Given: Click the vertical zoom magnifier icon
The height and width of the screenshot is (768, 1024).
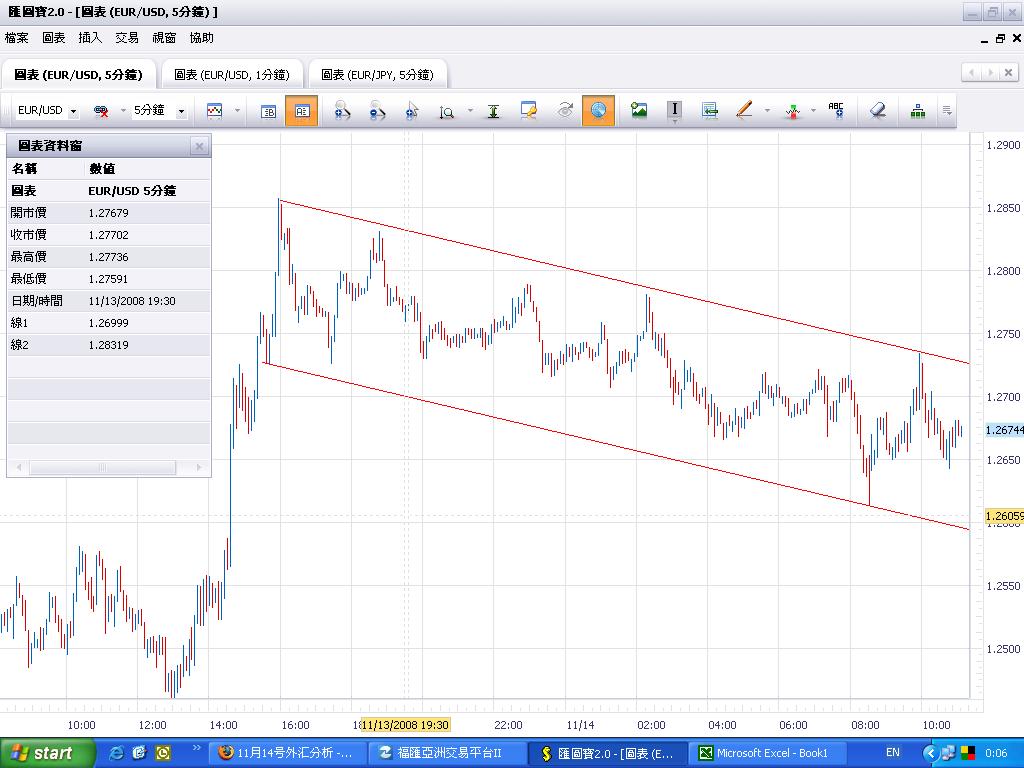Looking at the screenshot, I should pyautogui.click(x=447, y=112).
